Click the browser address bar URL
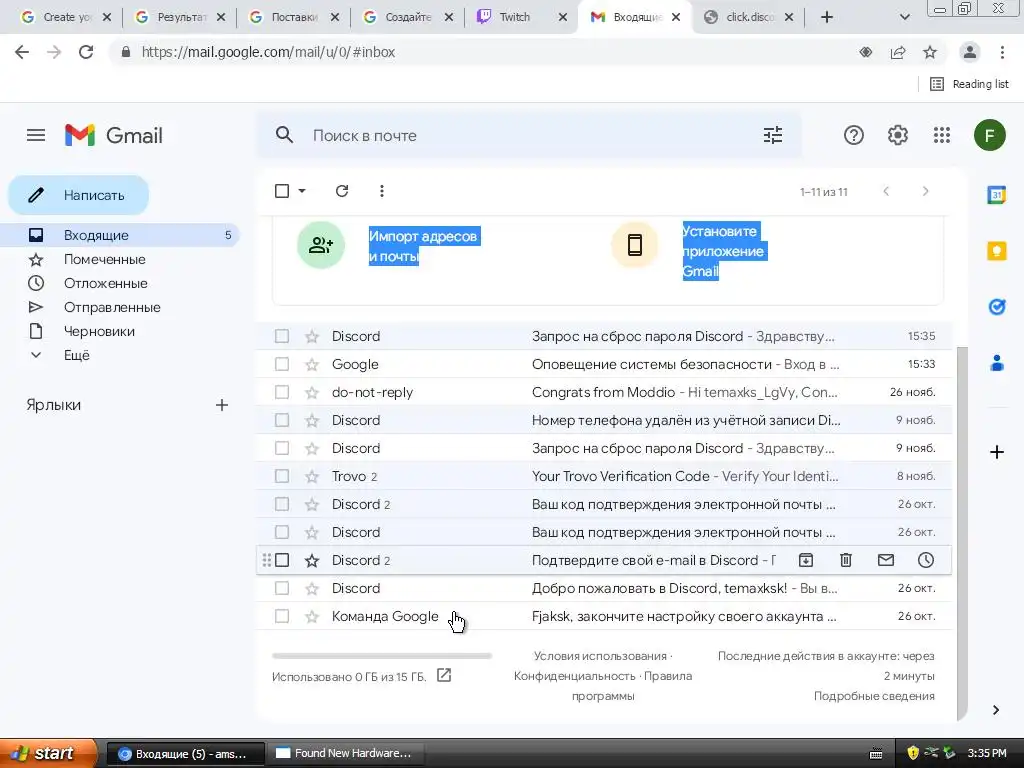The height and width of the screenshot is (768, 1024). [x=268, y=52]
